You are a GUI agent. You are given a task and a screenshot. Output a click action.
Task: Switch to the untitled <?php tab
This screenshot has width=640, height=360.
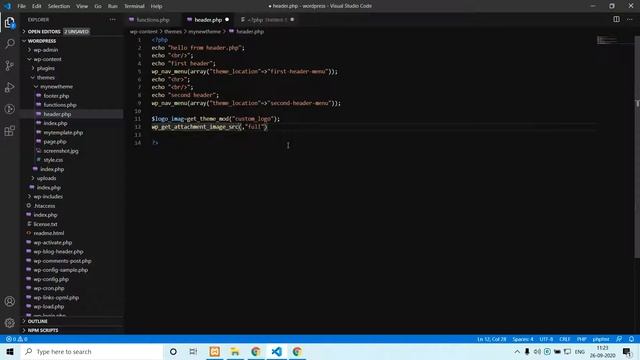[x=267, y=20]
